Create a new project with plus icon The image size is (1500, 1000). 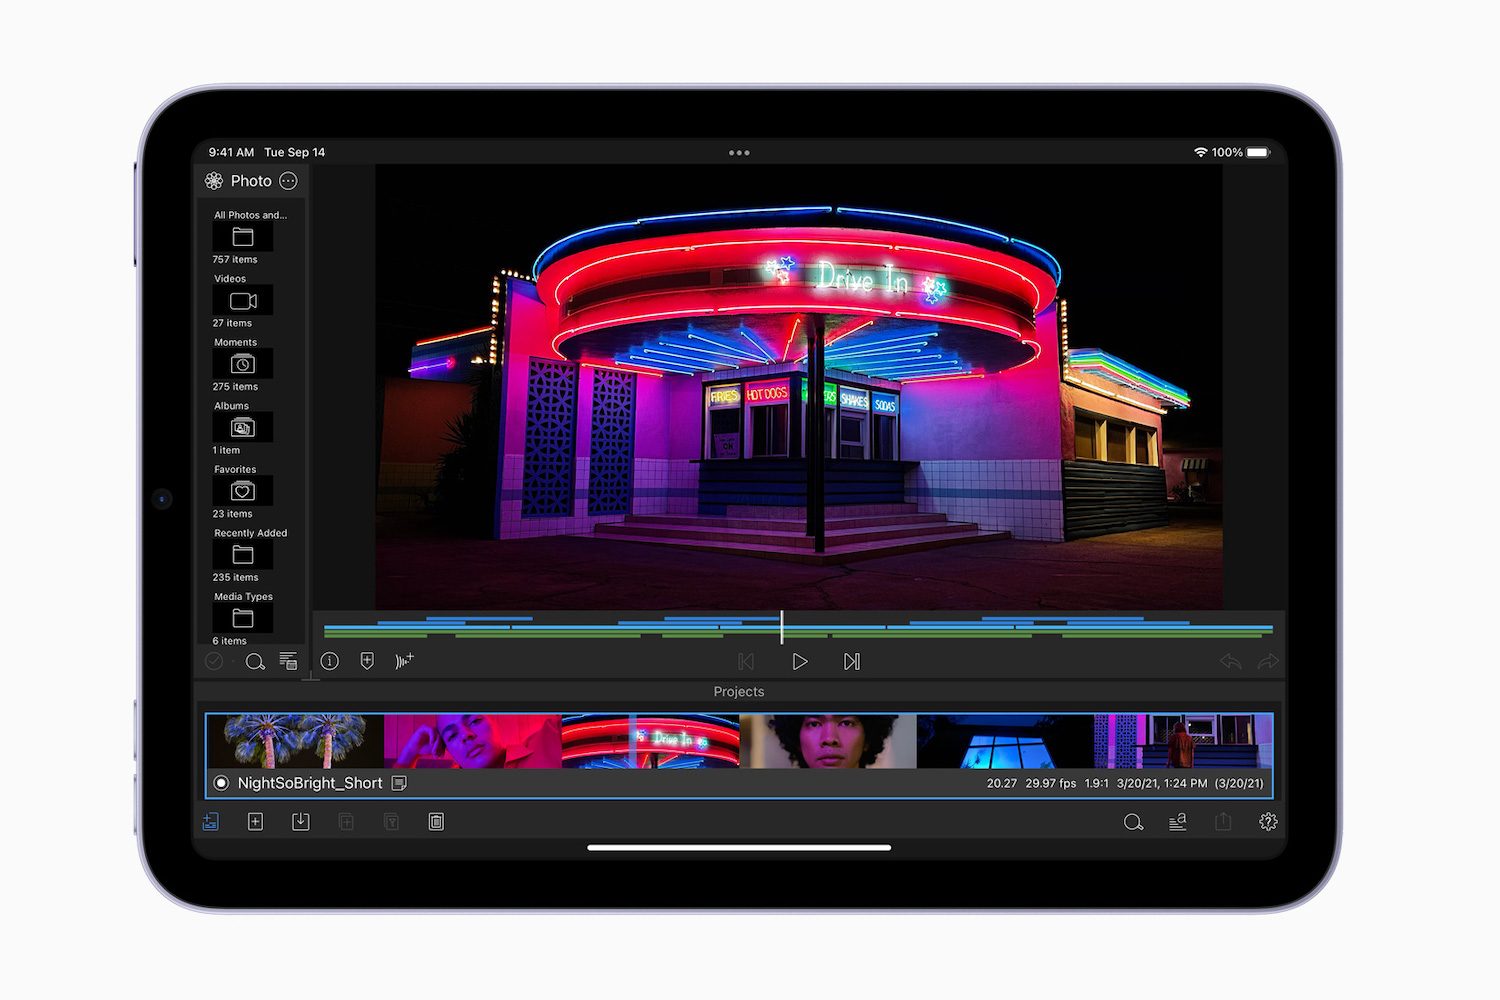(x=255, y=822)
